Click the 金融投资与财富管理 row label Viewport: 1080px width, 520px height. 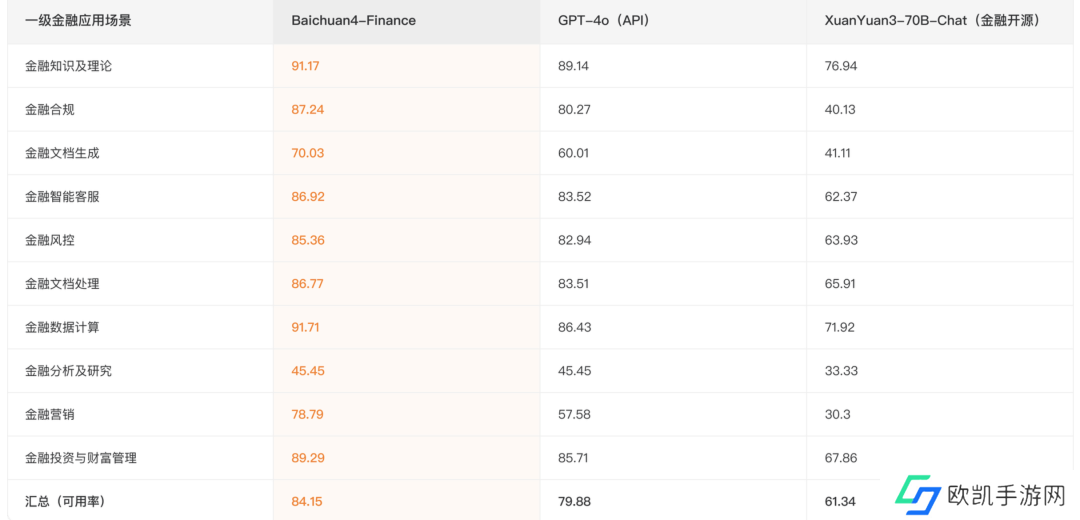pos(81,458)
